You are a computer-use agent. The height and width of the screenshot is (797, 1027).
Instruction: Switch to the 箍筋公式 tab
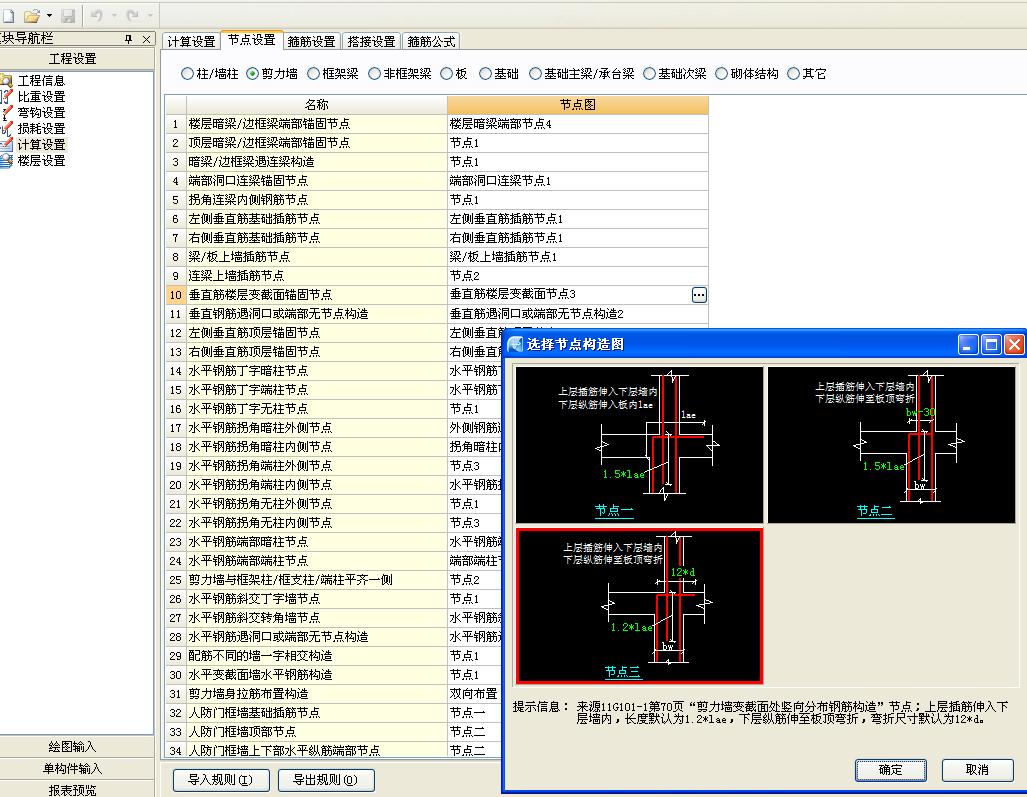point(431,41)
